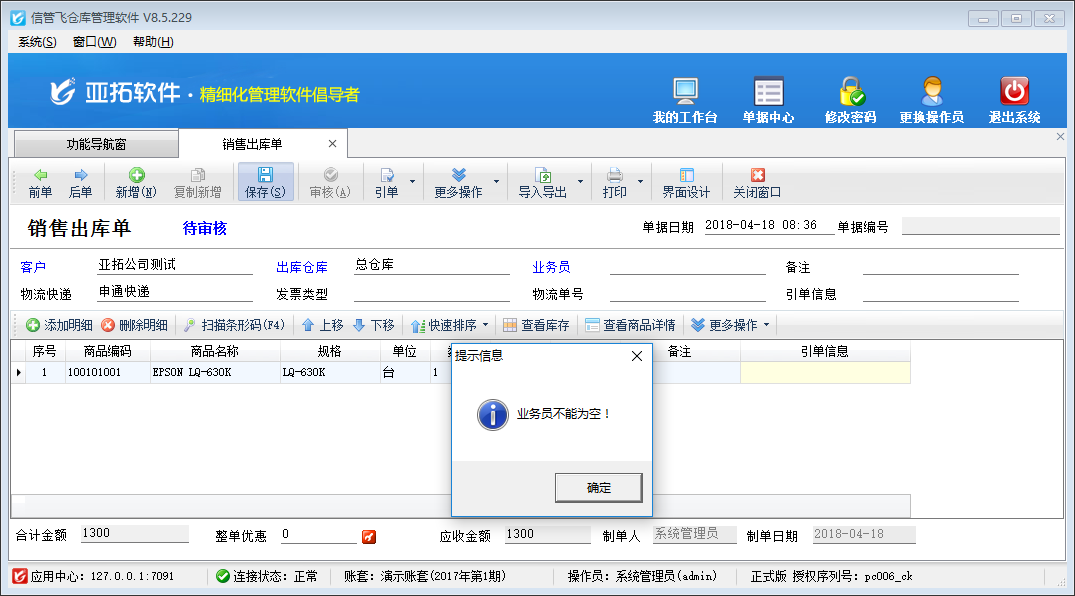Viewport: 1075px width, 596px height.
Task: Confirm dialog with 确定 button
Action: click(598, 488)
